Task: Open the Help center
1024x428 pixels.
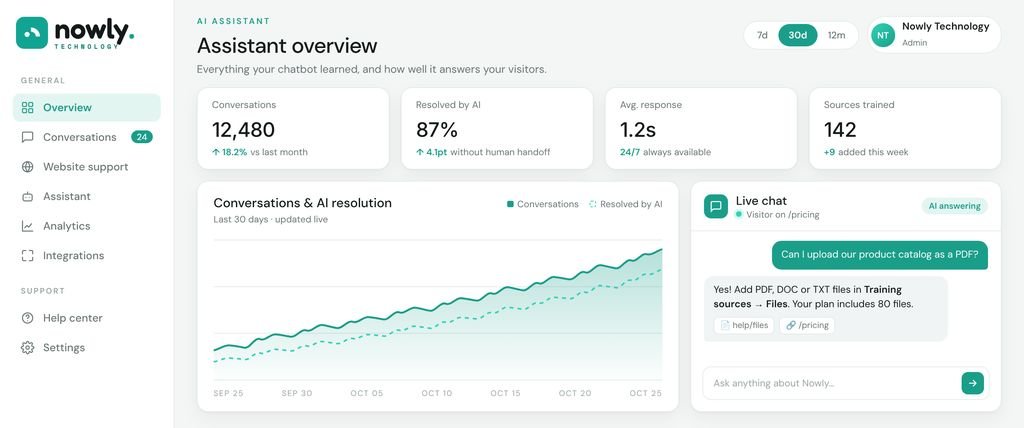Action: pyautogui.click(x=87, y=318)
